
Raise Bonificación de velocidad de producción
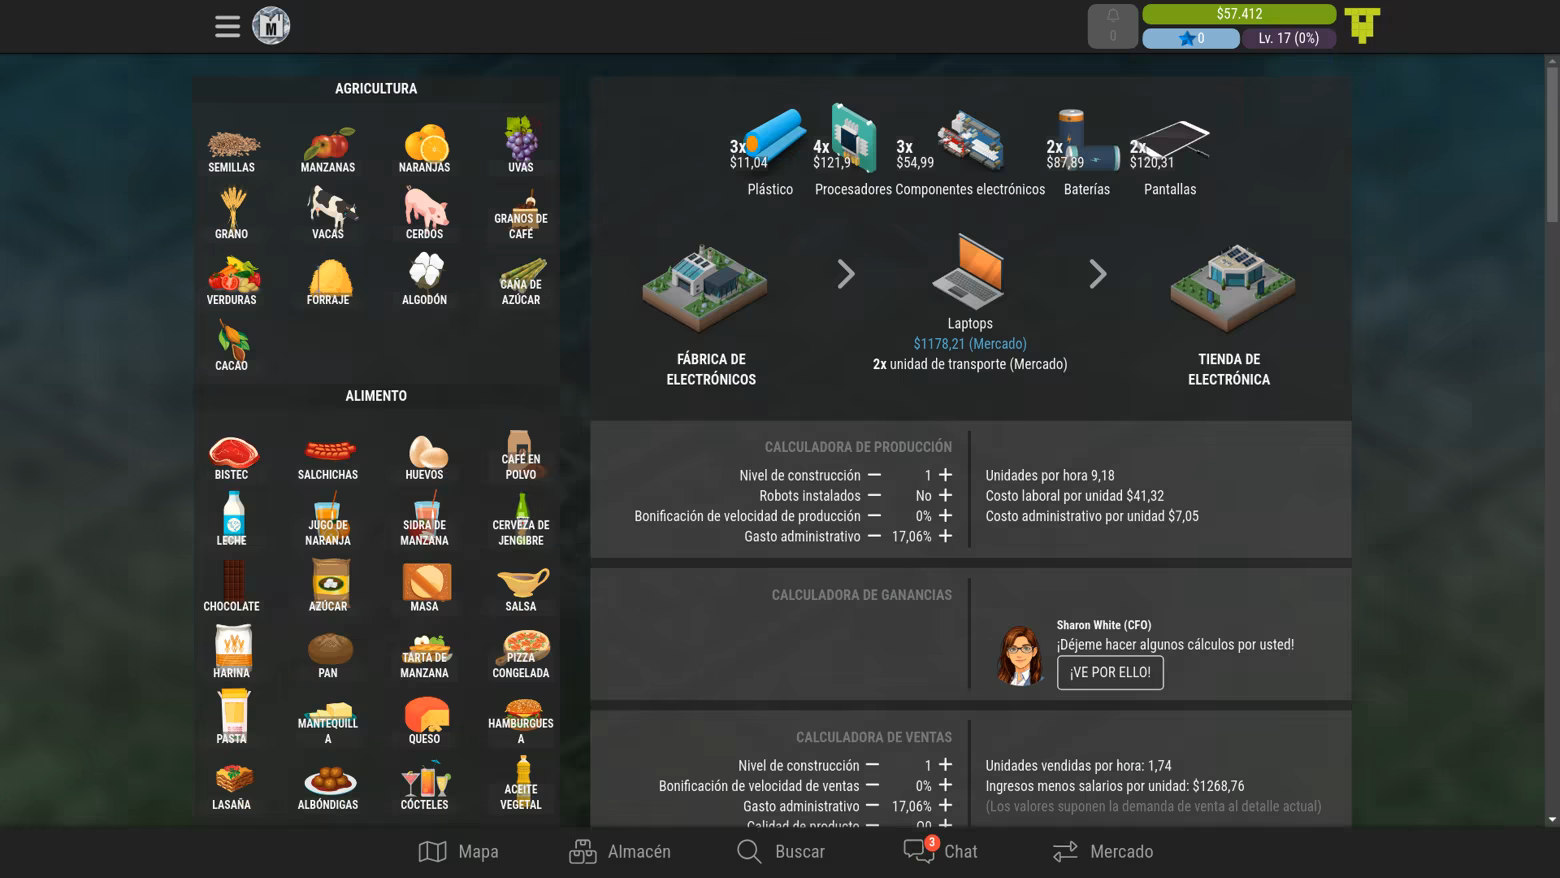945,516
